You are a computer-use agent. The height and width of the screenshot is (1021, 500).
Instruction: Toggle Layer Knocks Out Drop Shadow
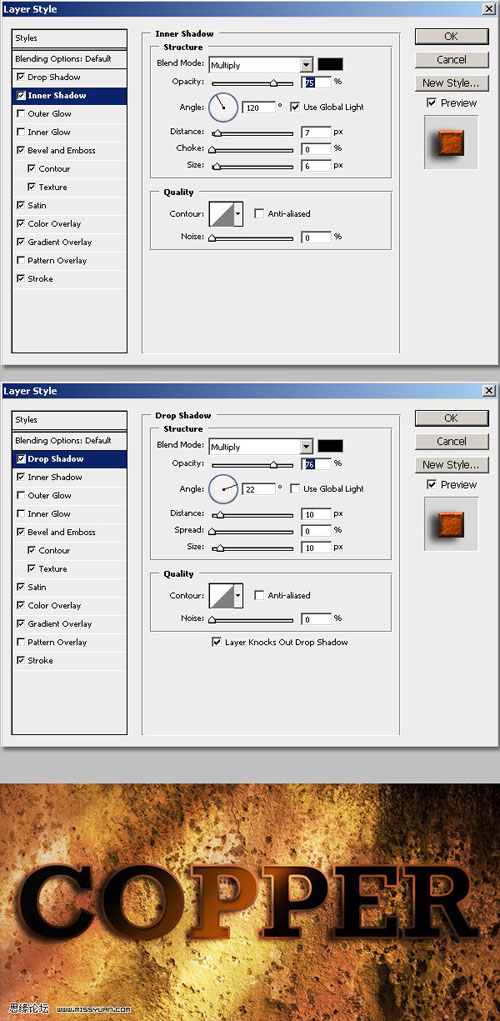coord(216,642)
